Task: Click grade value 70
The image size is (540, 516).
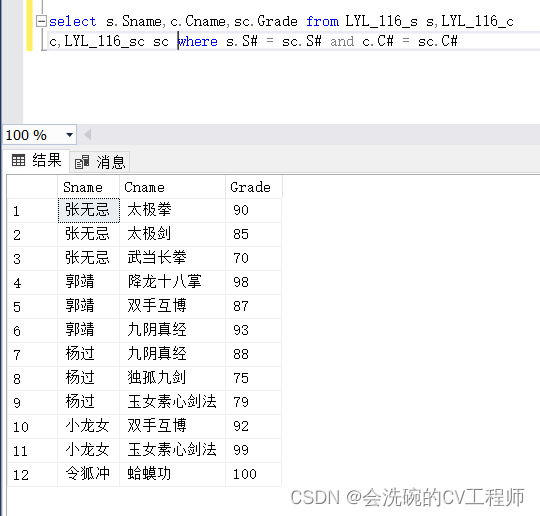Action: click(x=254, y=258)
